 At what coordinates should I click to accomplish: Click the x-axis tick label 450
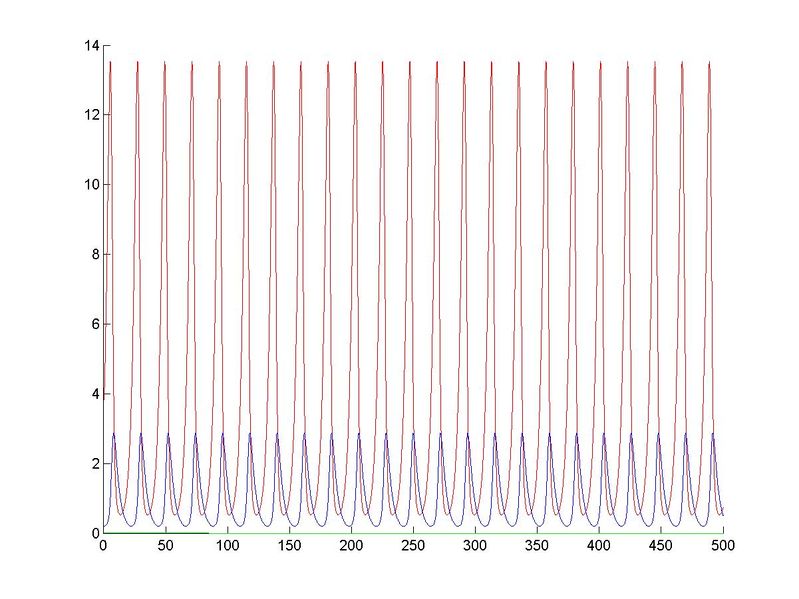[x=660, y=547]
